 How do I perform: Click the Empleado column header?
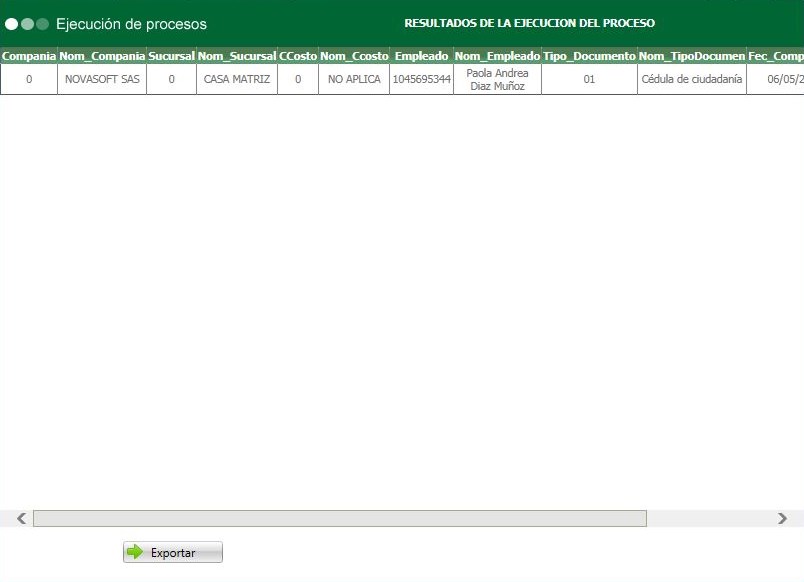point(421,56)
